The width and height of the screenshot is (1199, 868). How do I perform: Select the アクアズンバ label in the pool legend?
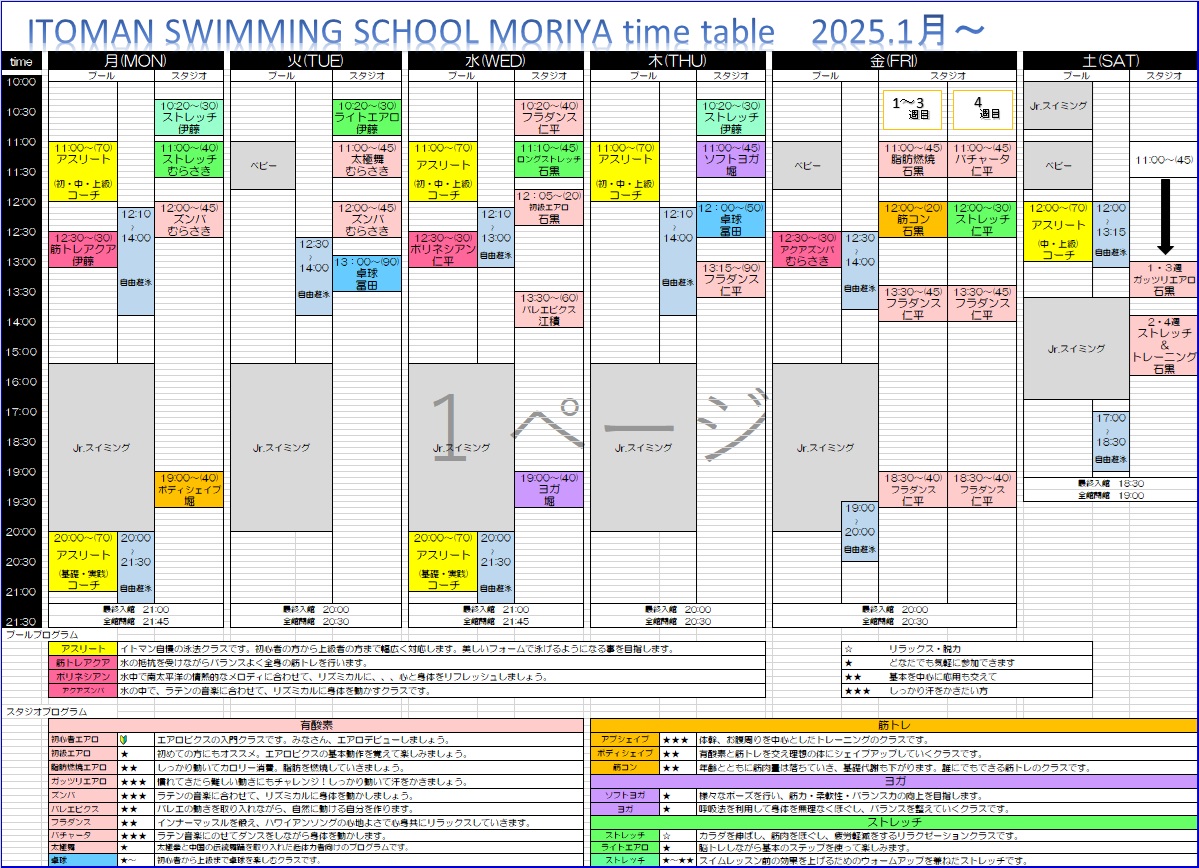pyautogui.click(x=83, y=691)
